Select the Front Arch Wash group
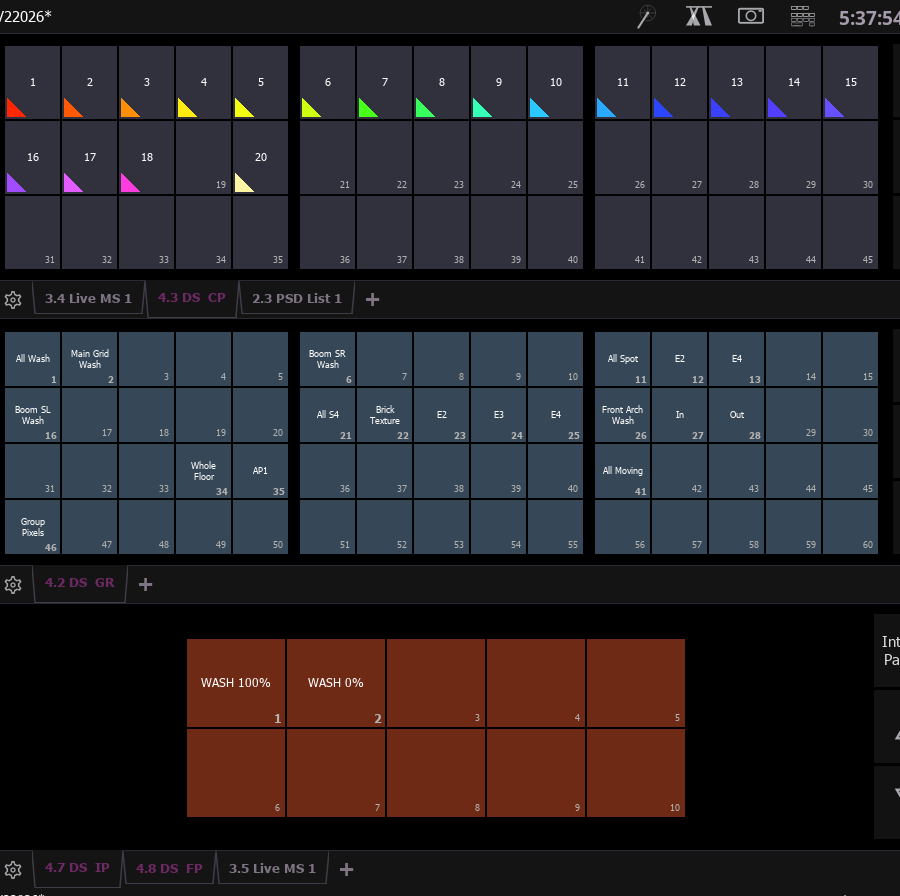The height and width of the screenshot is (896, 900). click(623, 415)
